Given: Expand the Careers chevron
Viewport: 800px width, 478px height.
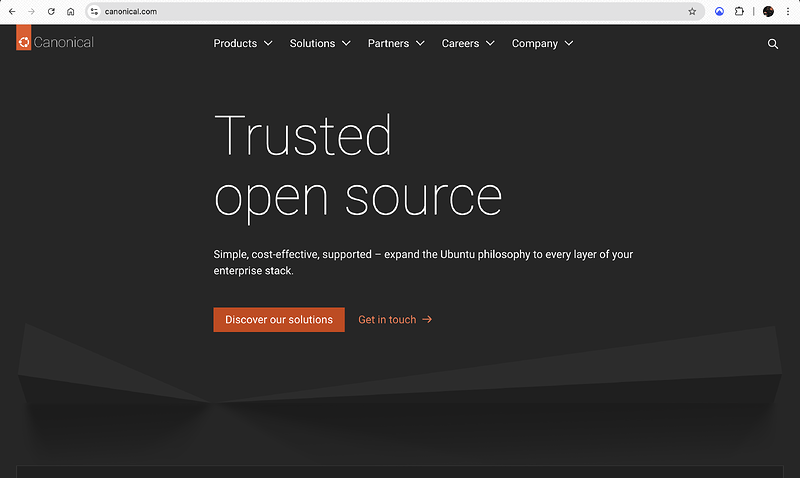Looking at the screenshot, I should pyautogui.click(x=490, y=43).
